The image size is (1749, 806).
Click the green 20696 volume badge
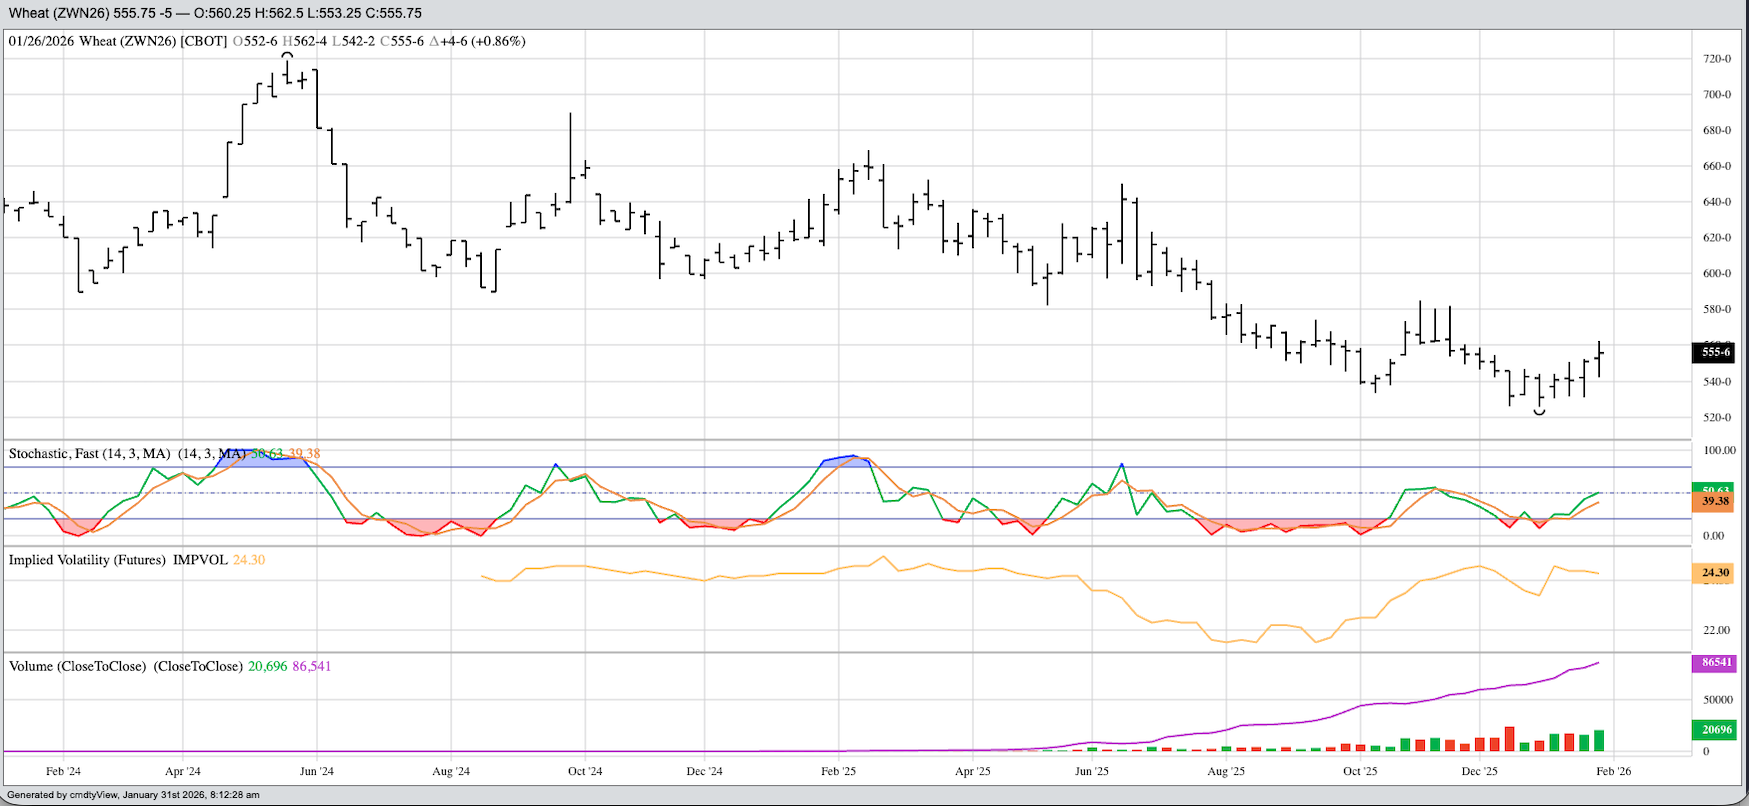click(1715, 730)
